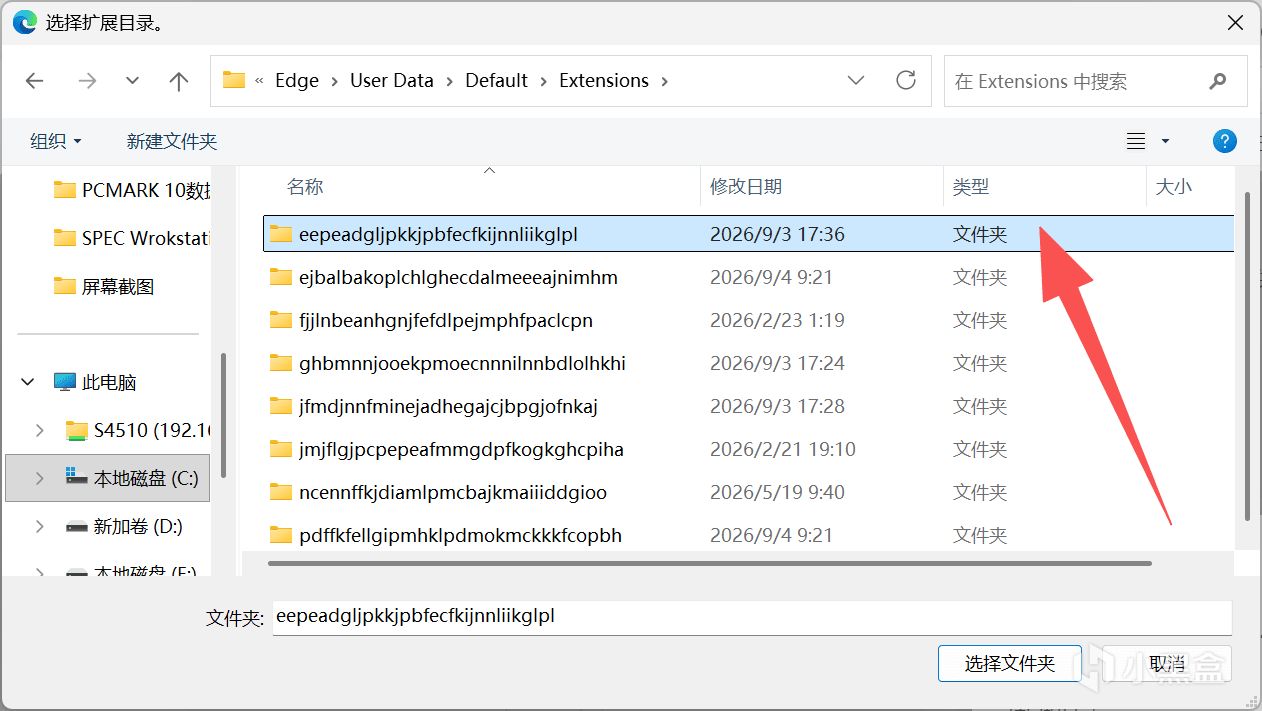Click the forward arrow icon
The image size is (1262, 711).
(x=87, y=81)
